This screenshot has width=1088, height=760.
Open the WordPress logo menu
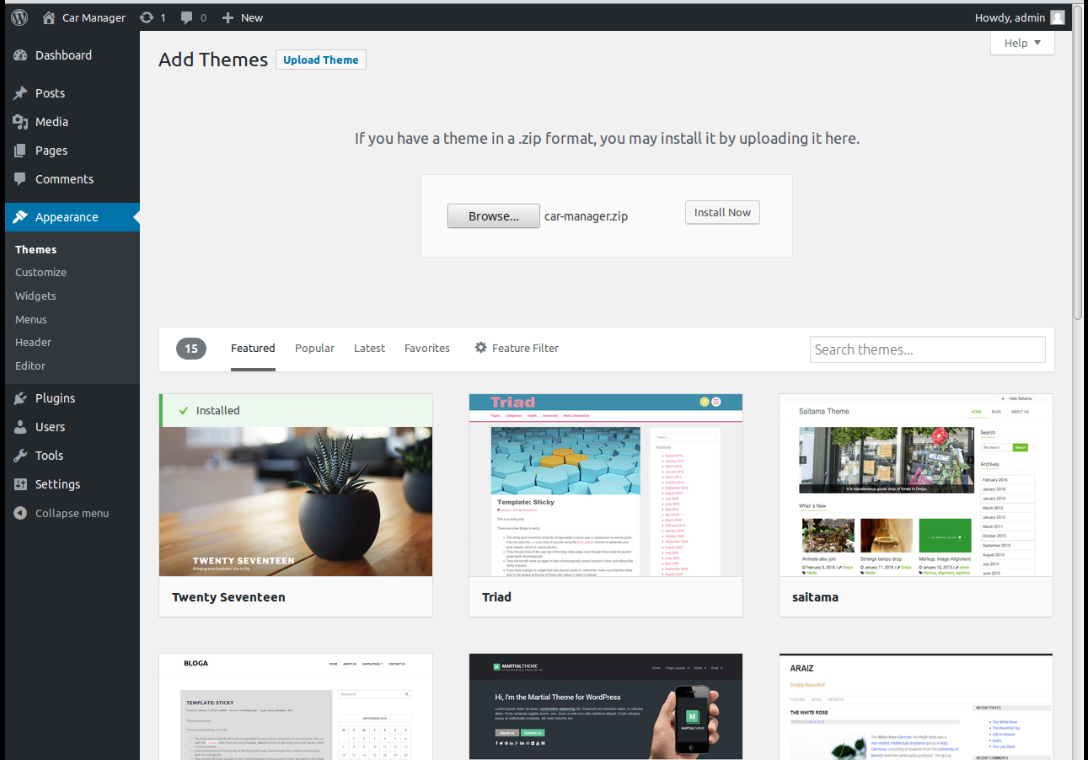coord(19,17)
